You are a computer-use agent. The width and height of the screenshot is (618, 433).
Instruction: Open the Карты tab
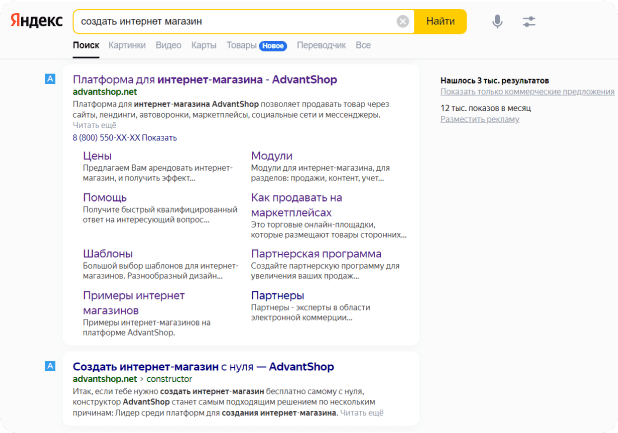tap(204, 45)
